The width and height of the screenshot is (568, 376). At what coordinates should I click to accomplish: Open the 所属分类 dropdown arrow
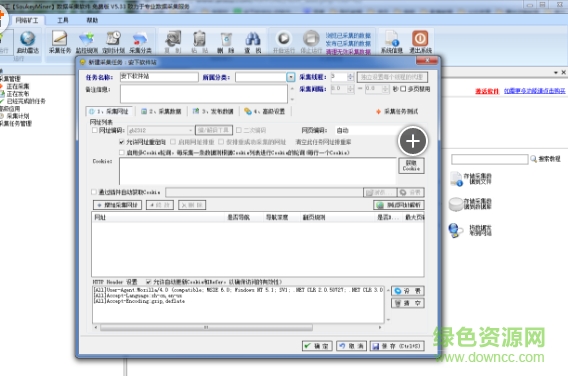click(x=291, y=77)
